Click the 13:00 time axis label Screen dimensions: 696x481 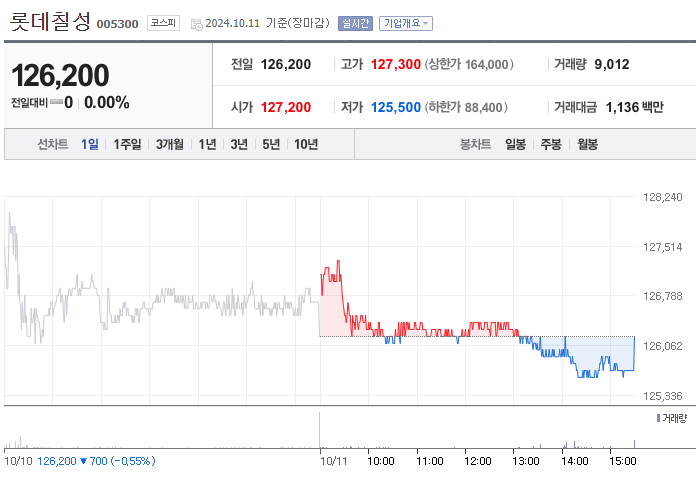pos(526,461)
